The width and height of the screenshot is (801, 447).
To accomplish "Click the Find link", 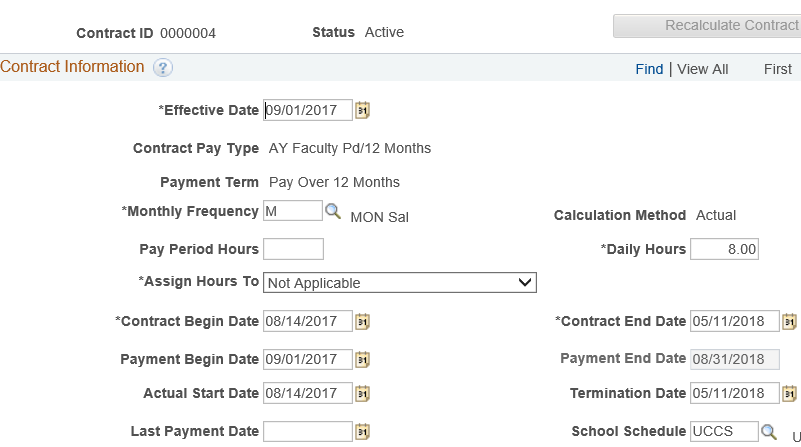I will coord(649,69).
